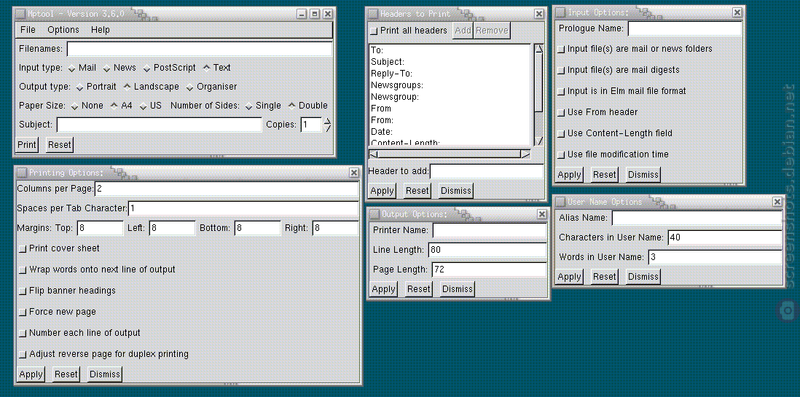The image size is (800, 397).
Task: Toggle Print all headers checkbox
Action: [x=374, y=31]
